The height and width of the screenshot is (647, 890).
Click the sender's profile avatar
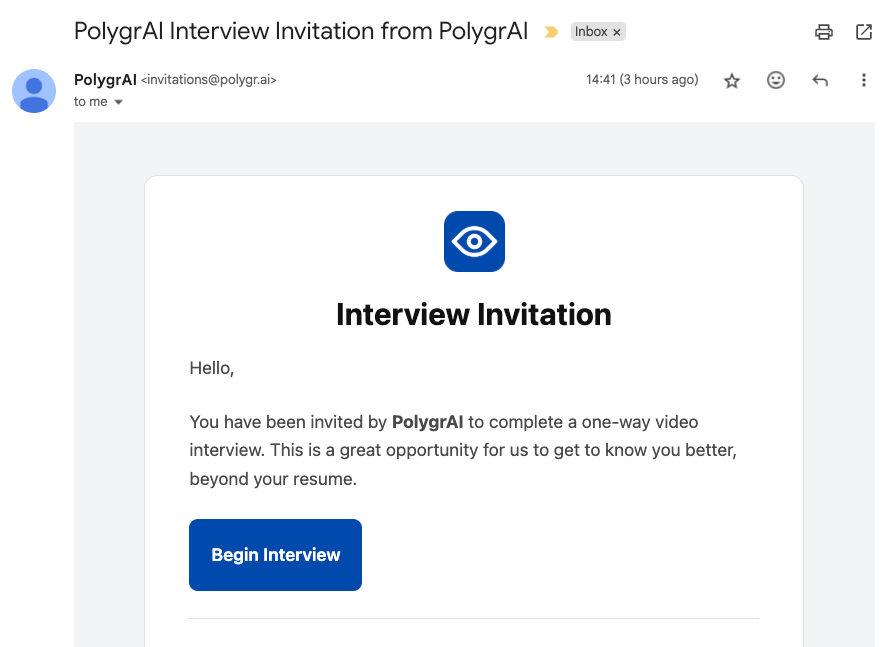[x=34, y=91]
